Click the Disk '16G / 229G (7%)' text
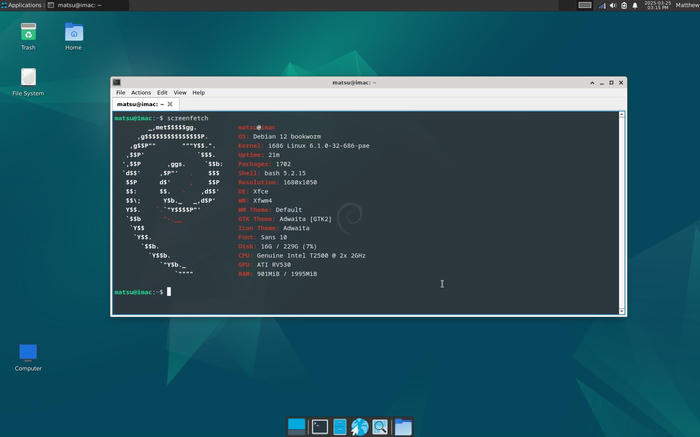 [288, 246]
